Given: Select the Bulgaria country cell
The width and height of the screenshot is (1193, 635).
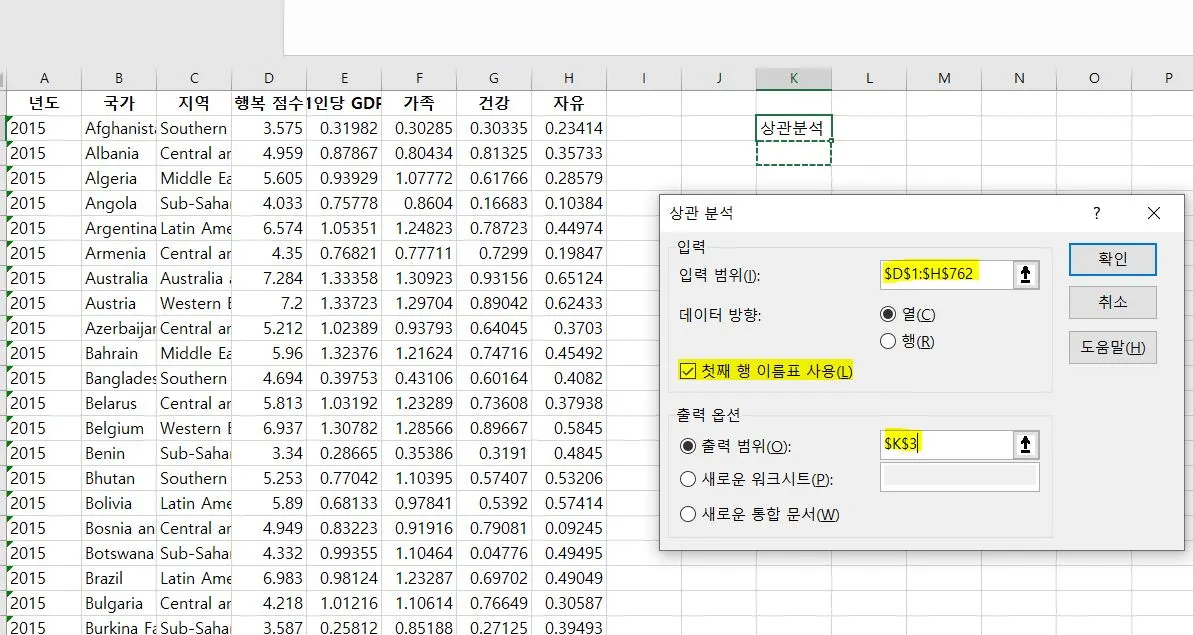Looking at the screenshot, I should tap(119, 603).
